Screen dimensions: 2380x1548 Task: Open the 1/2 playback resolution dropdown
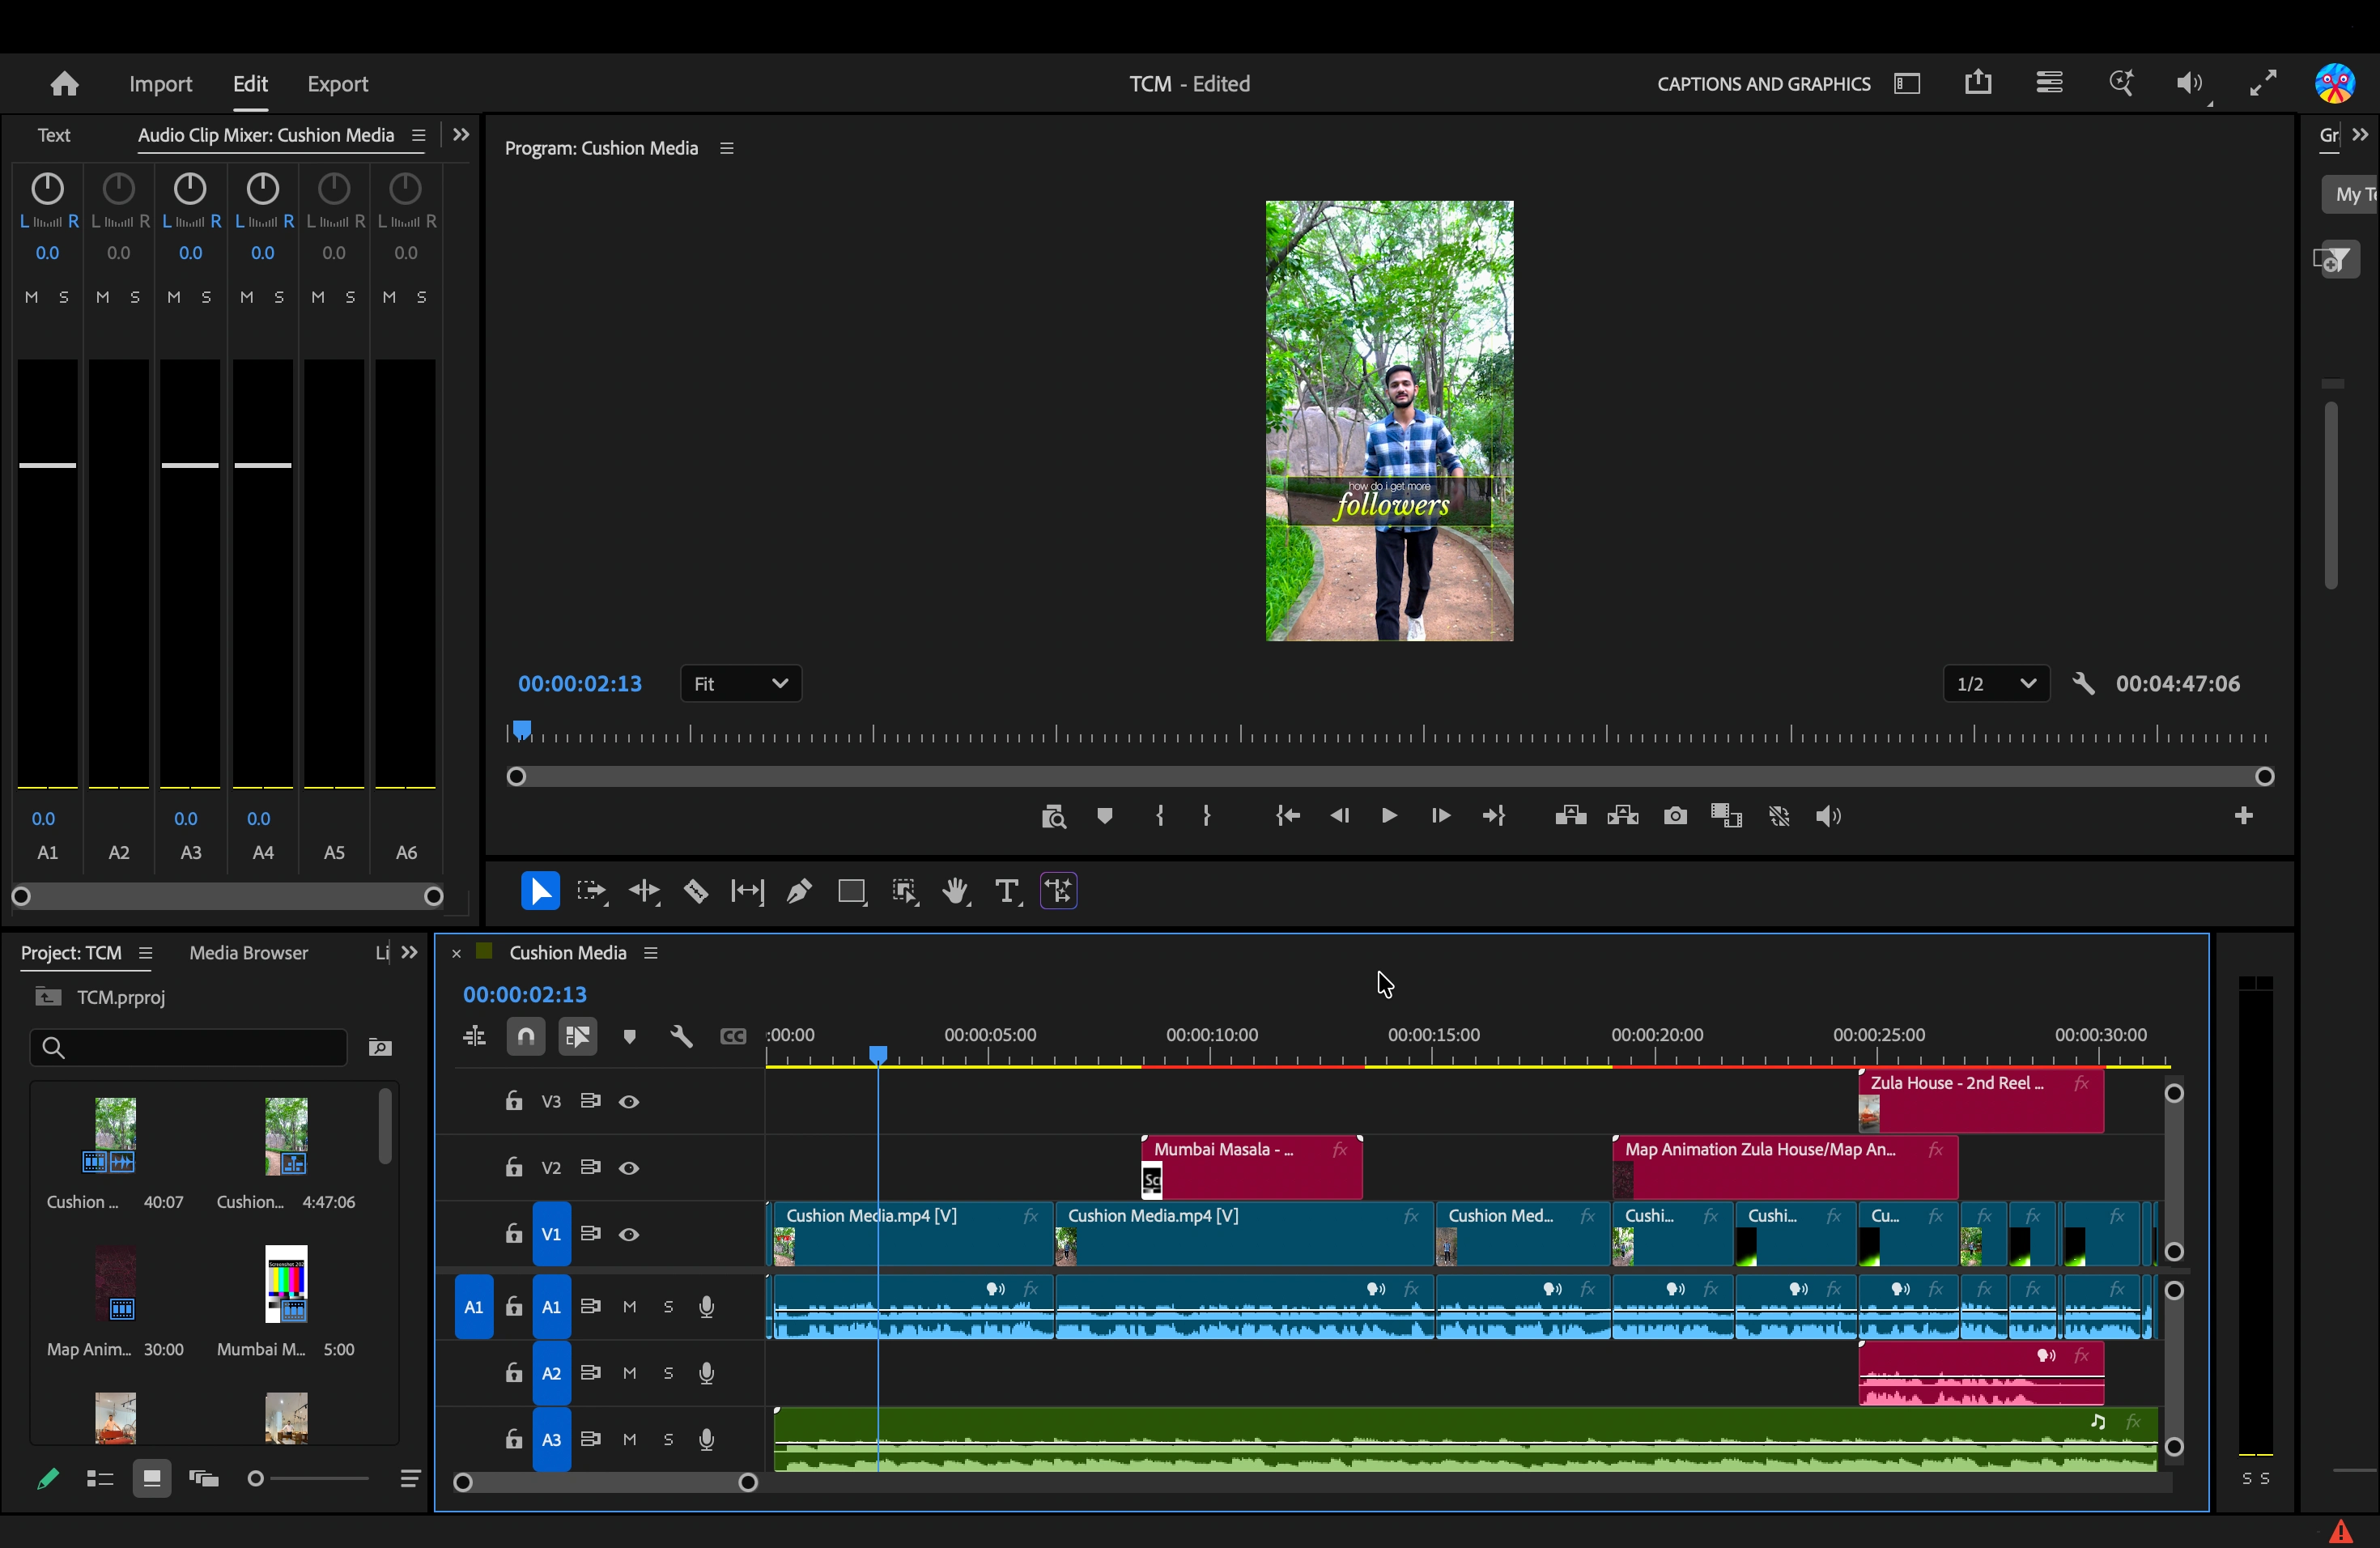[x=1996, y=684]
